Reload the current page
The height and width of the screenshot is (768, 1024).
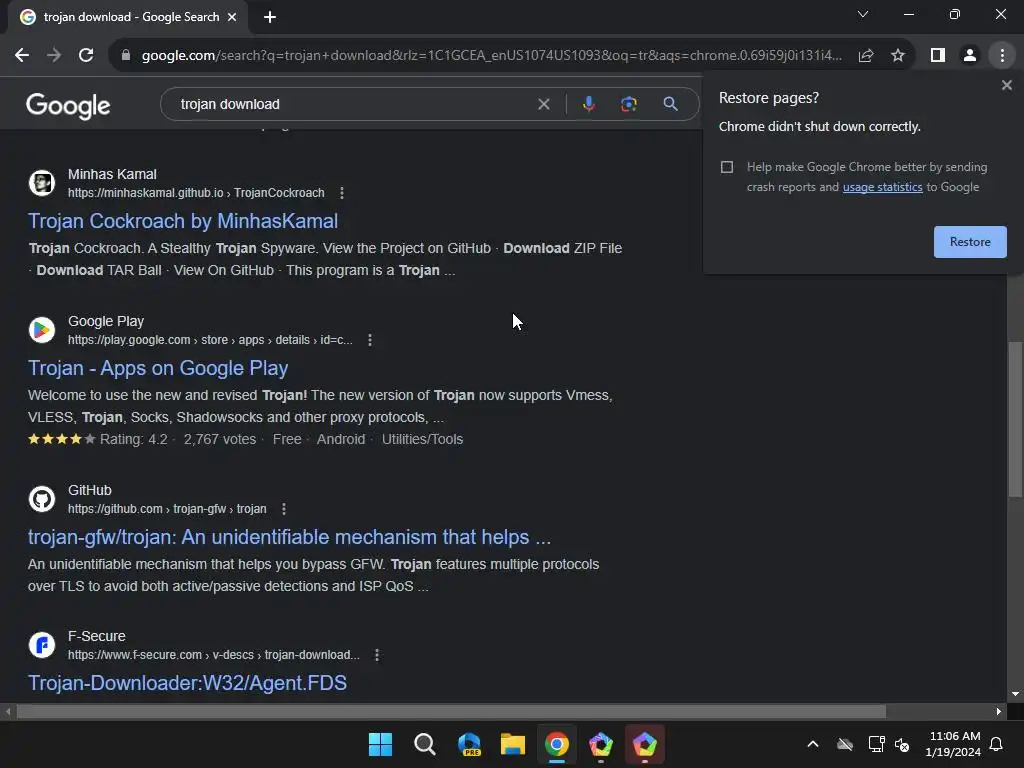coord(86,56)
